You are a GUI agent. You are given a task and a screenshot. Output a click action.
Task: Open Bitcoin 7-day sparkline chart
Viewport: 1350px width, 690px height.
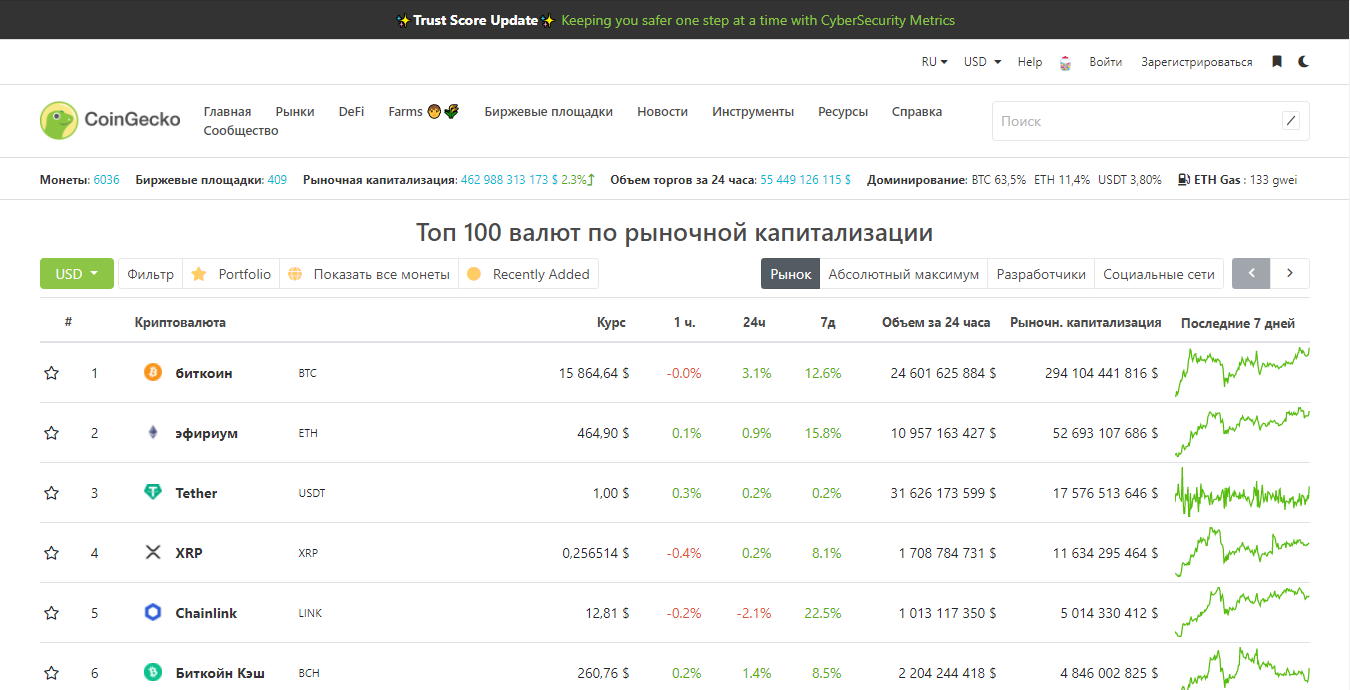point(1242,372)
